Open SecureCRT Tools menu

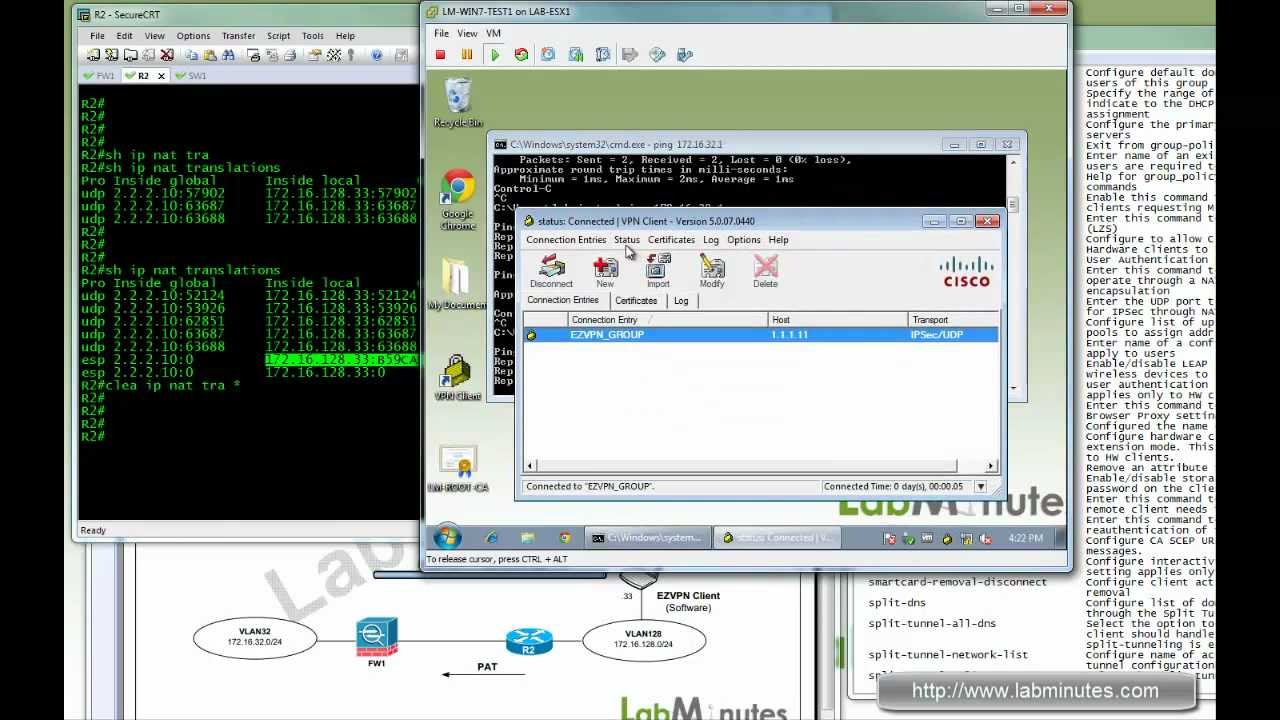[x=313, y=36]
